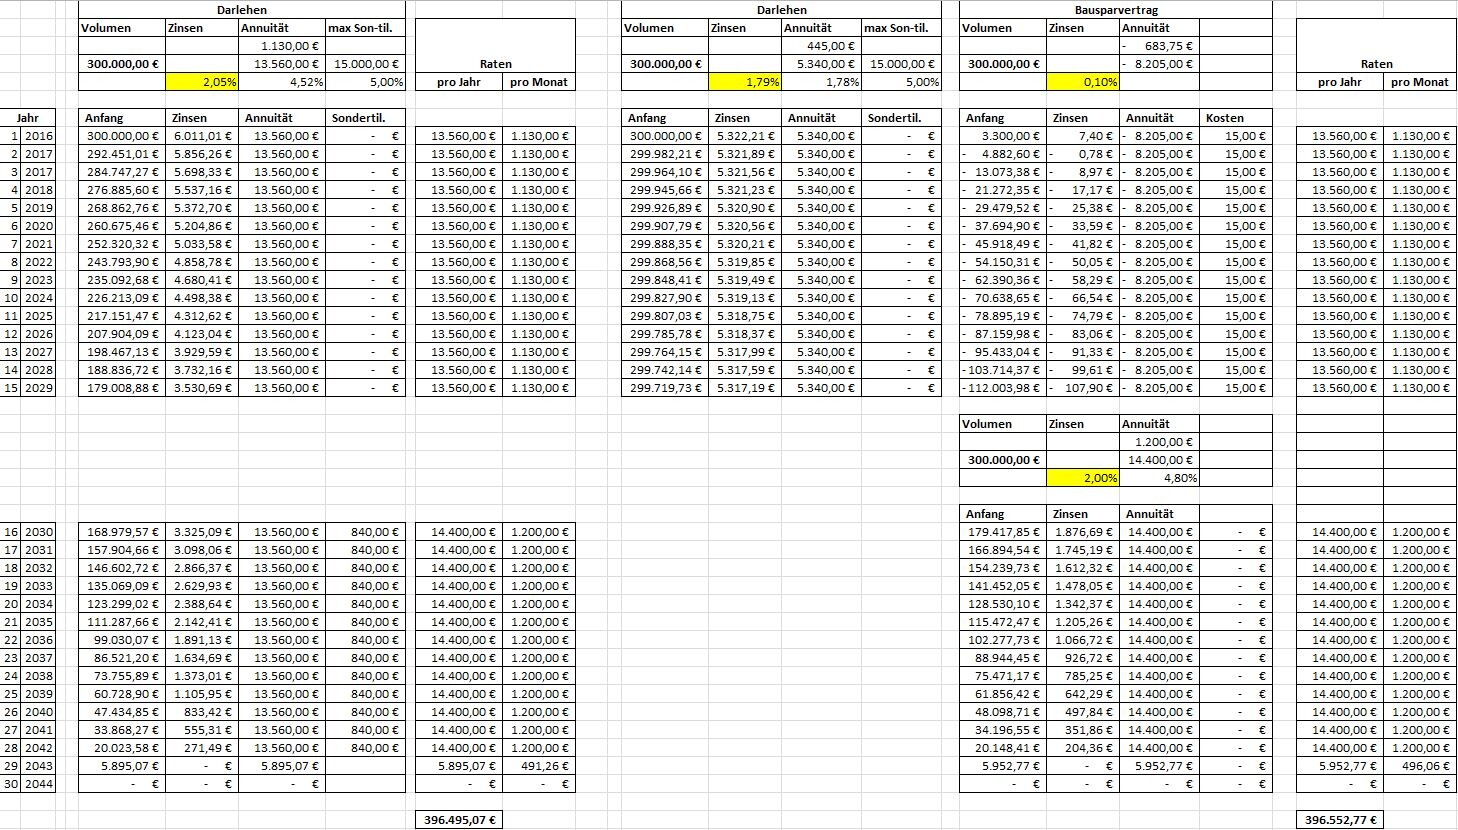1458x830 pixels.
Task: Click the monthly rate cell 496,06 €
Action: tap(1420, 766)
